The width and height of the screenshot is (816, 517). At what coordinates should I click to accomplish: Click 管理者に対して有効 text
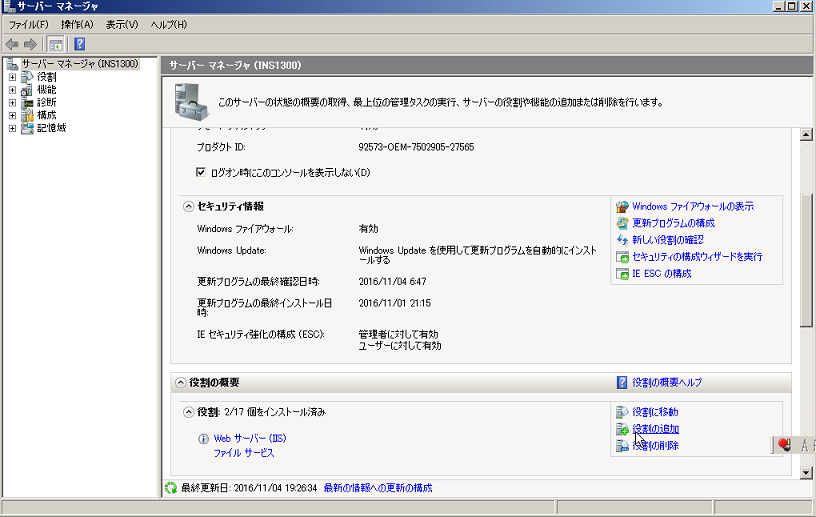coord(398,334)
